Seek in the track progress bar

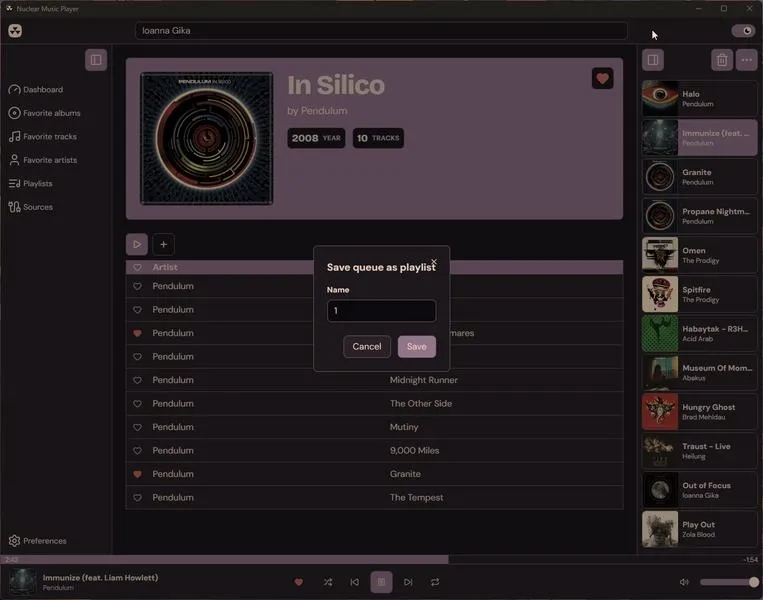coord(382,560)
